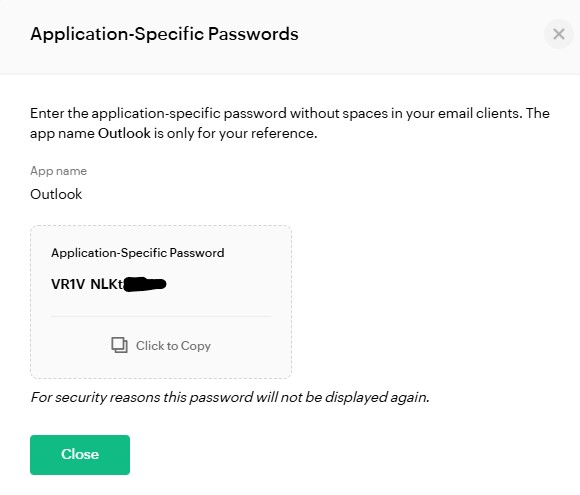
Task: Click the instruction text about email clients
Action: pos(290,123)
